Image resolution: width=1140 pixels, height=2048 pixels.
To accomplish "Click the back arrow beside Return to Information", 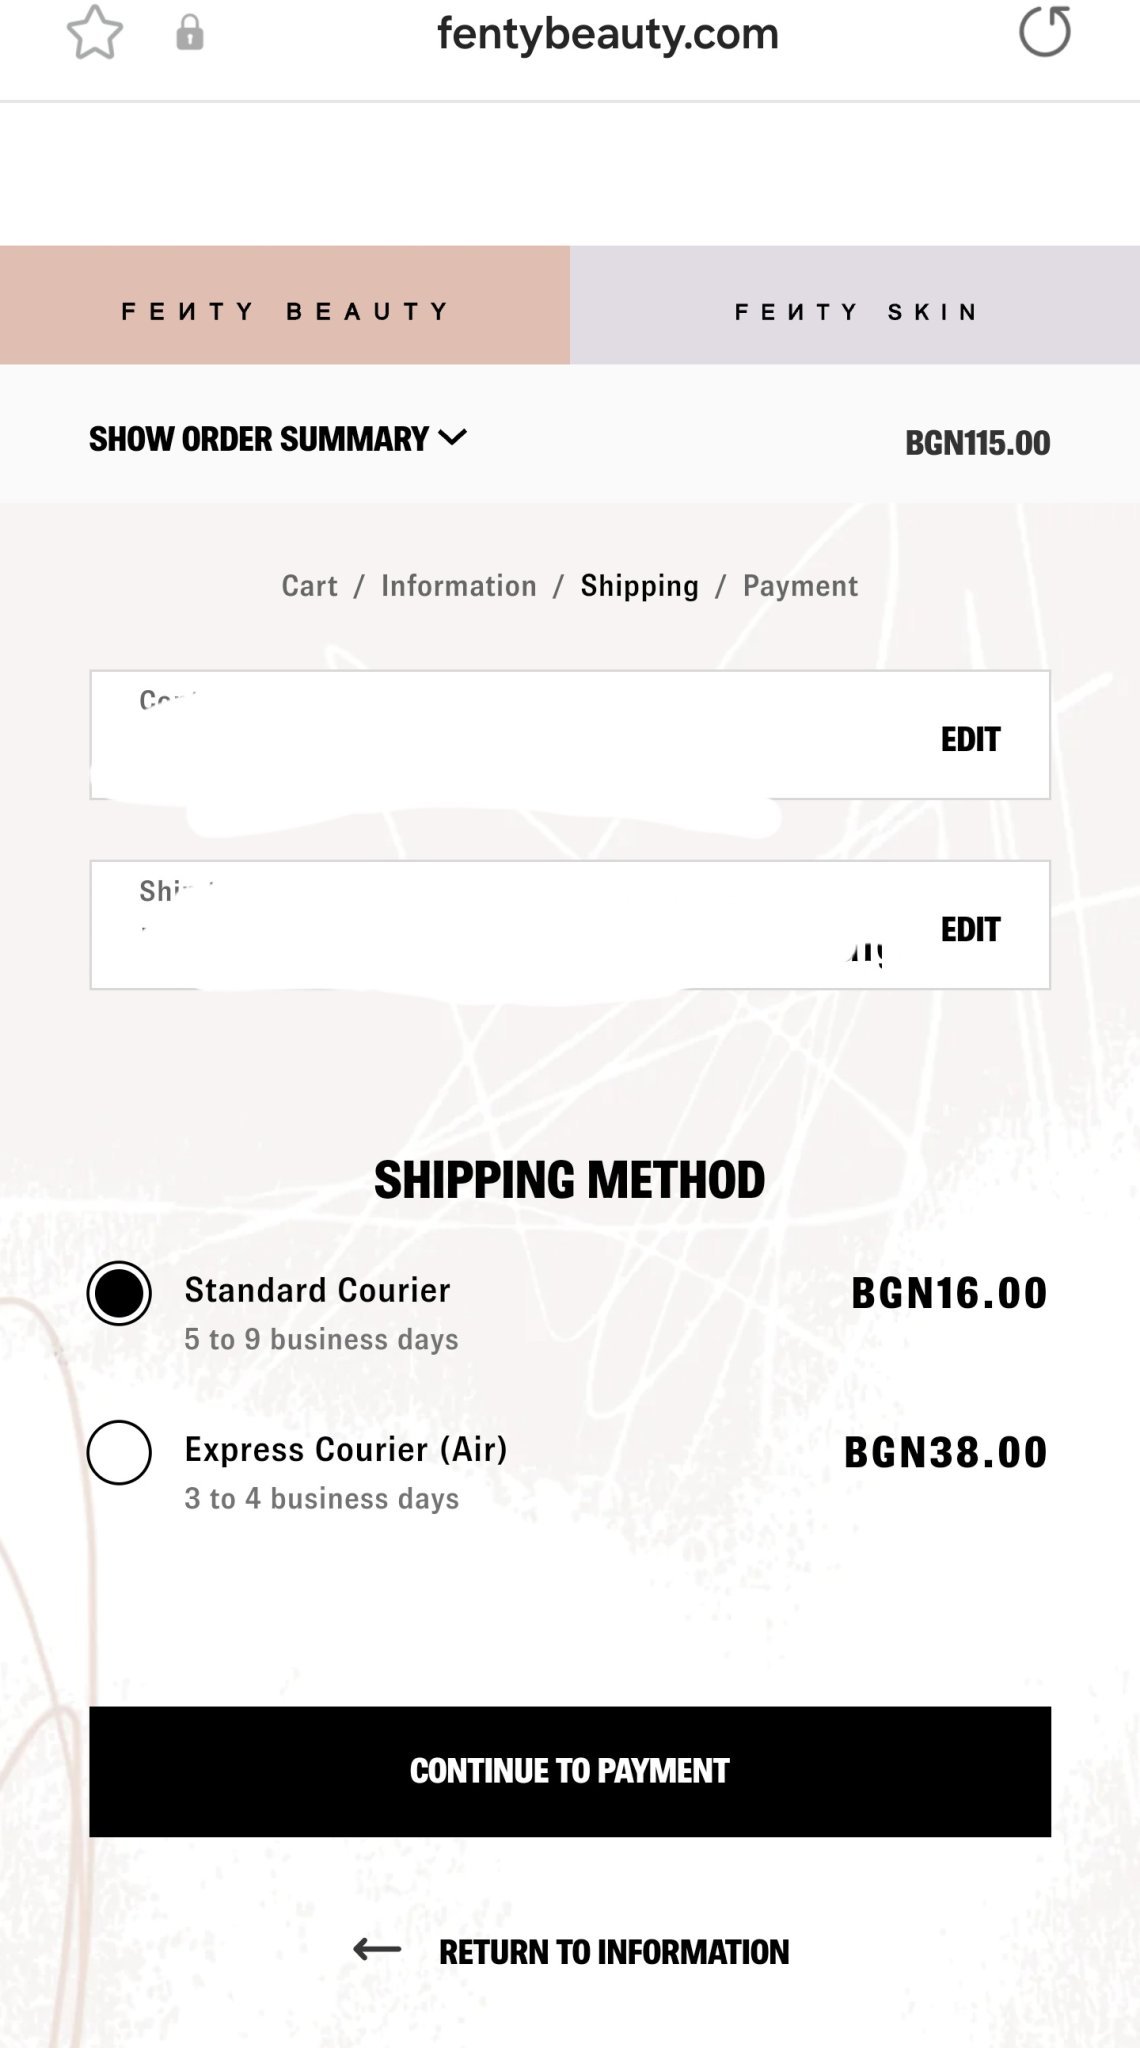I will tap(377, 1949).
